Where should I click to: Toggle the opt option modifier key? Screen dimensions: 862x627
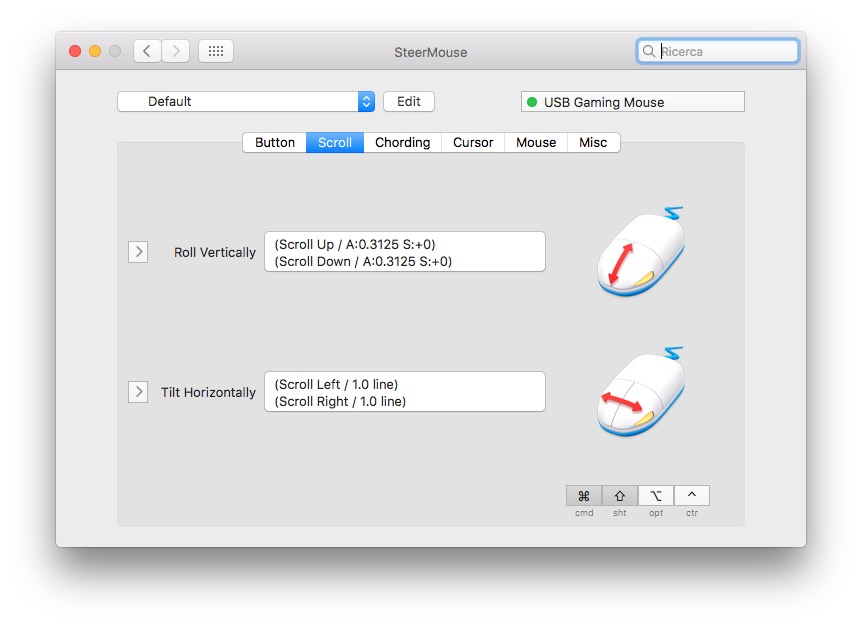point(656,496)
